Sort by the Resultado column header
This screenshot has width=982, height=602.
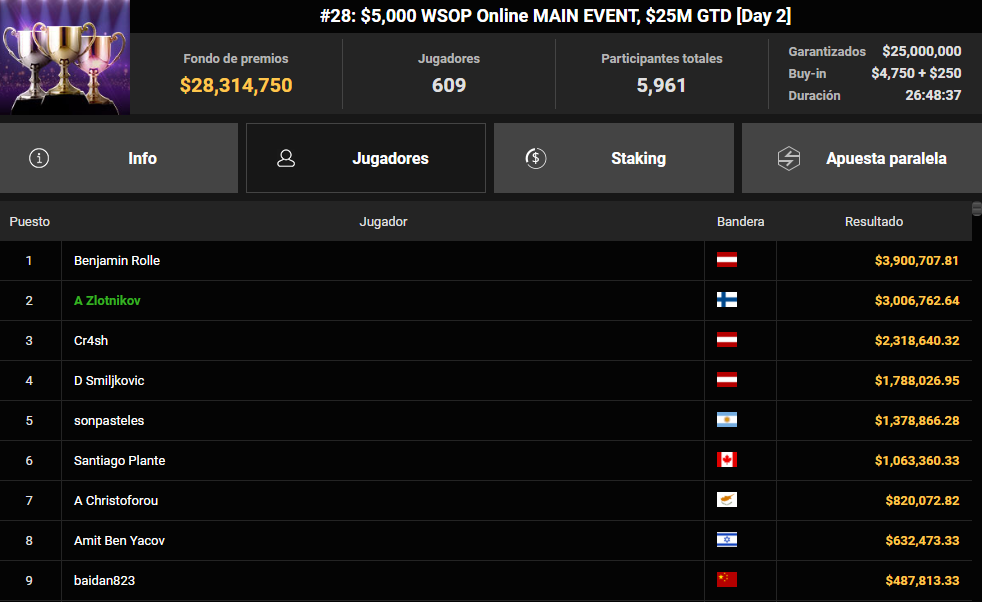873,221
